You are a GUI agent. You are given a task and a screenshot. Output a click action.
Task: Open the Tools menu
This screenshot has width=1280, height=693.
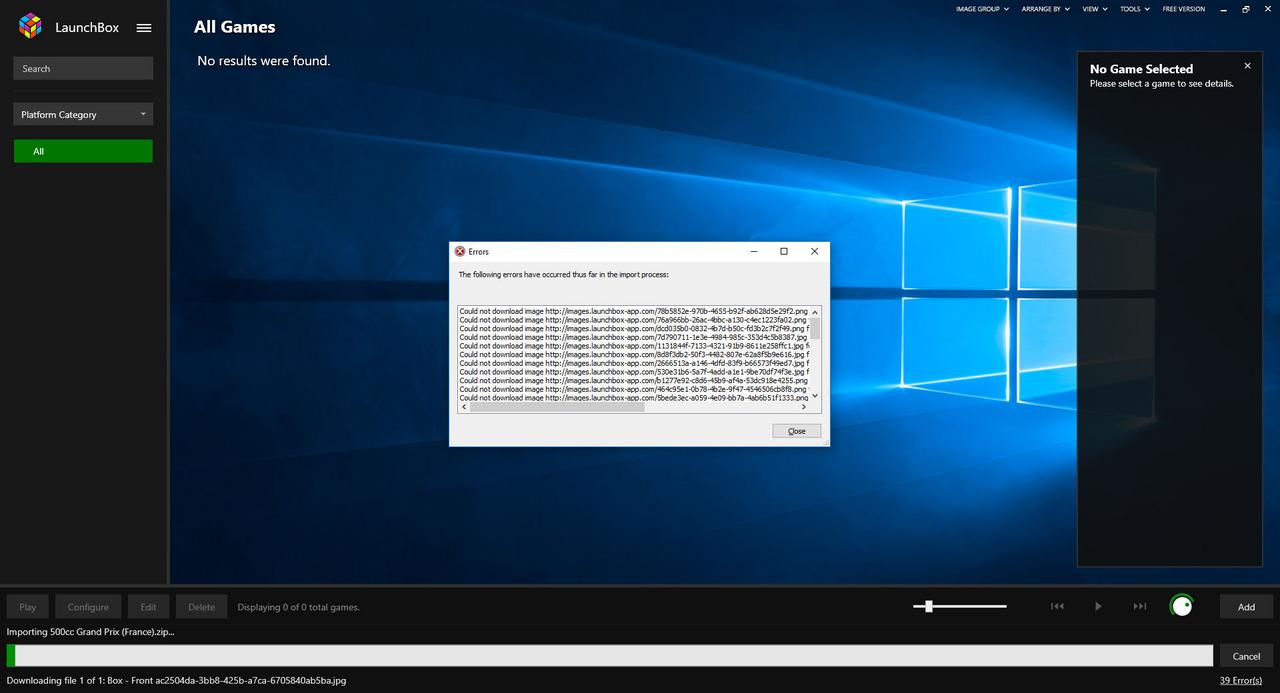1135,9
